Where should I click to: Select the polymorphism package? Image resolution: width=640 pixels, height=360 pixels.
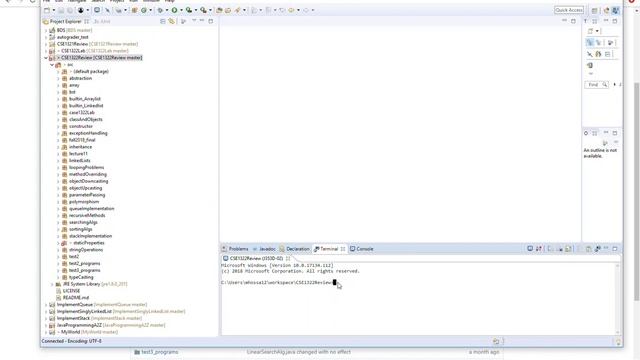click(x=84, y=202)
